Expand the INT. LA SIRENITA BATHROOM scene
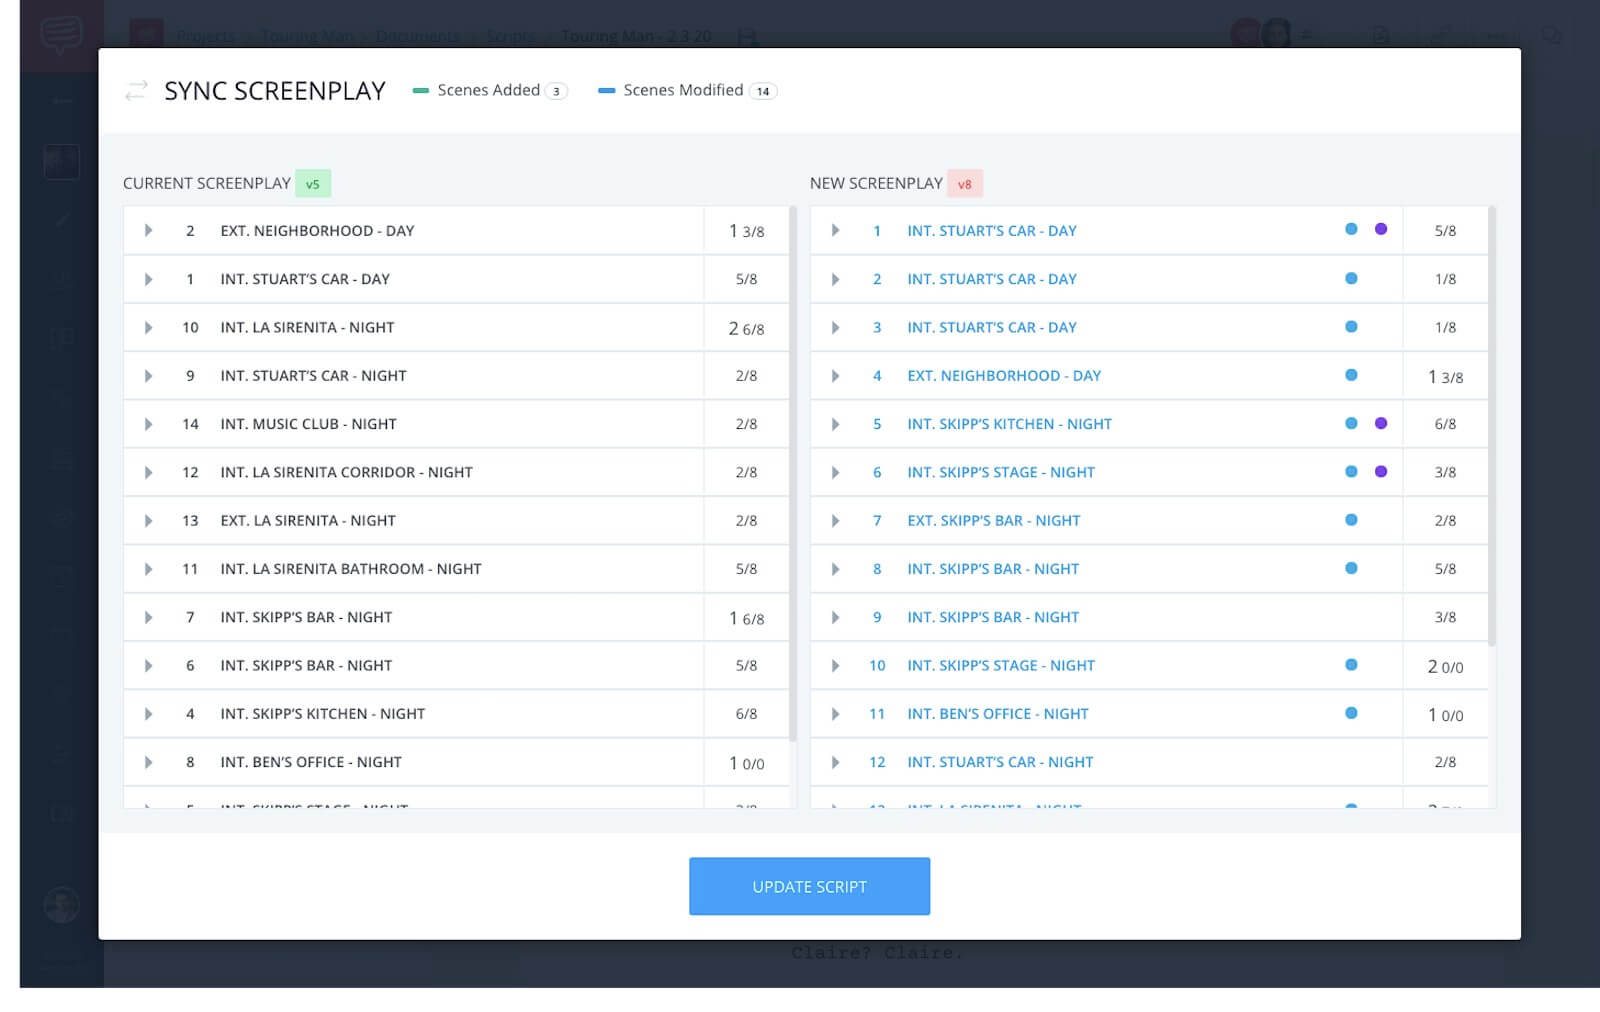Screen dimensions: 1600x1012 [x=148, y=568]
